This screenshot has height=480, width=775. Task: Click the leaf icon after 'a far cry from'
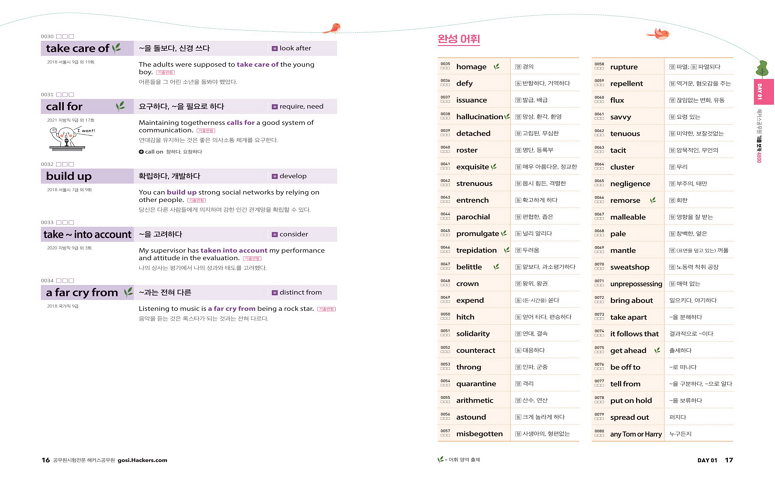(x=129, y=292)
